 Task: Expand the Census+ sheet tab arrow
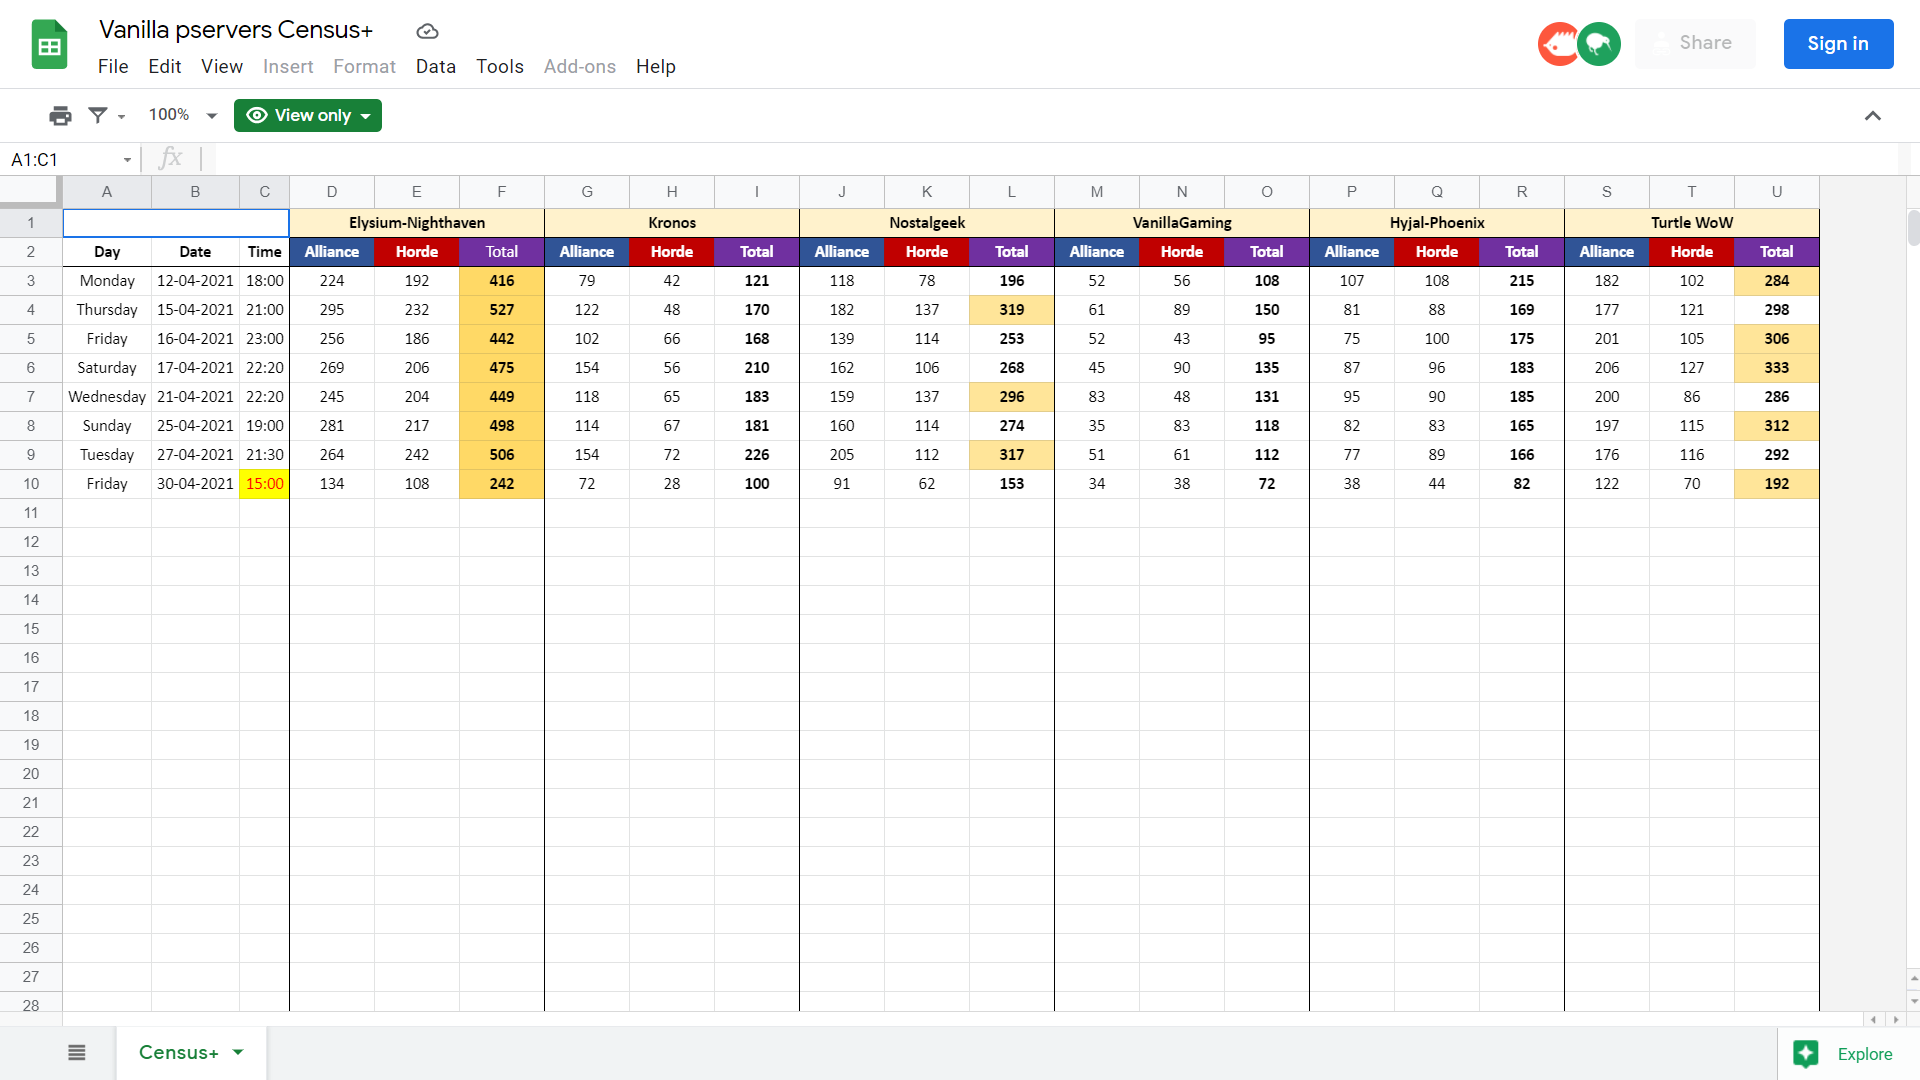238,1052
